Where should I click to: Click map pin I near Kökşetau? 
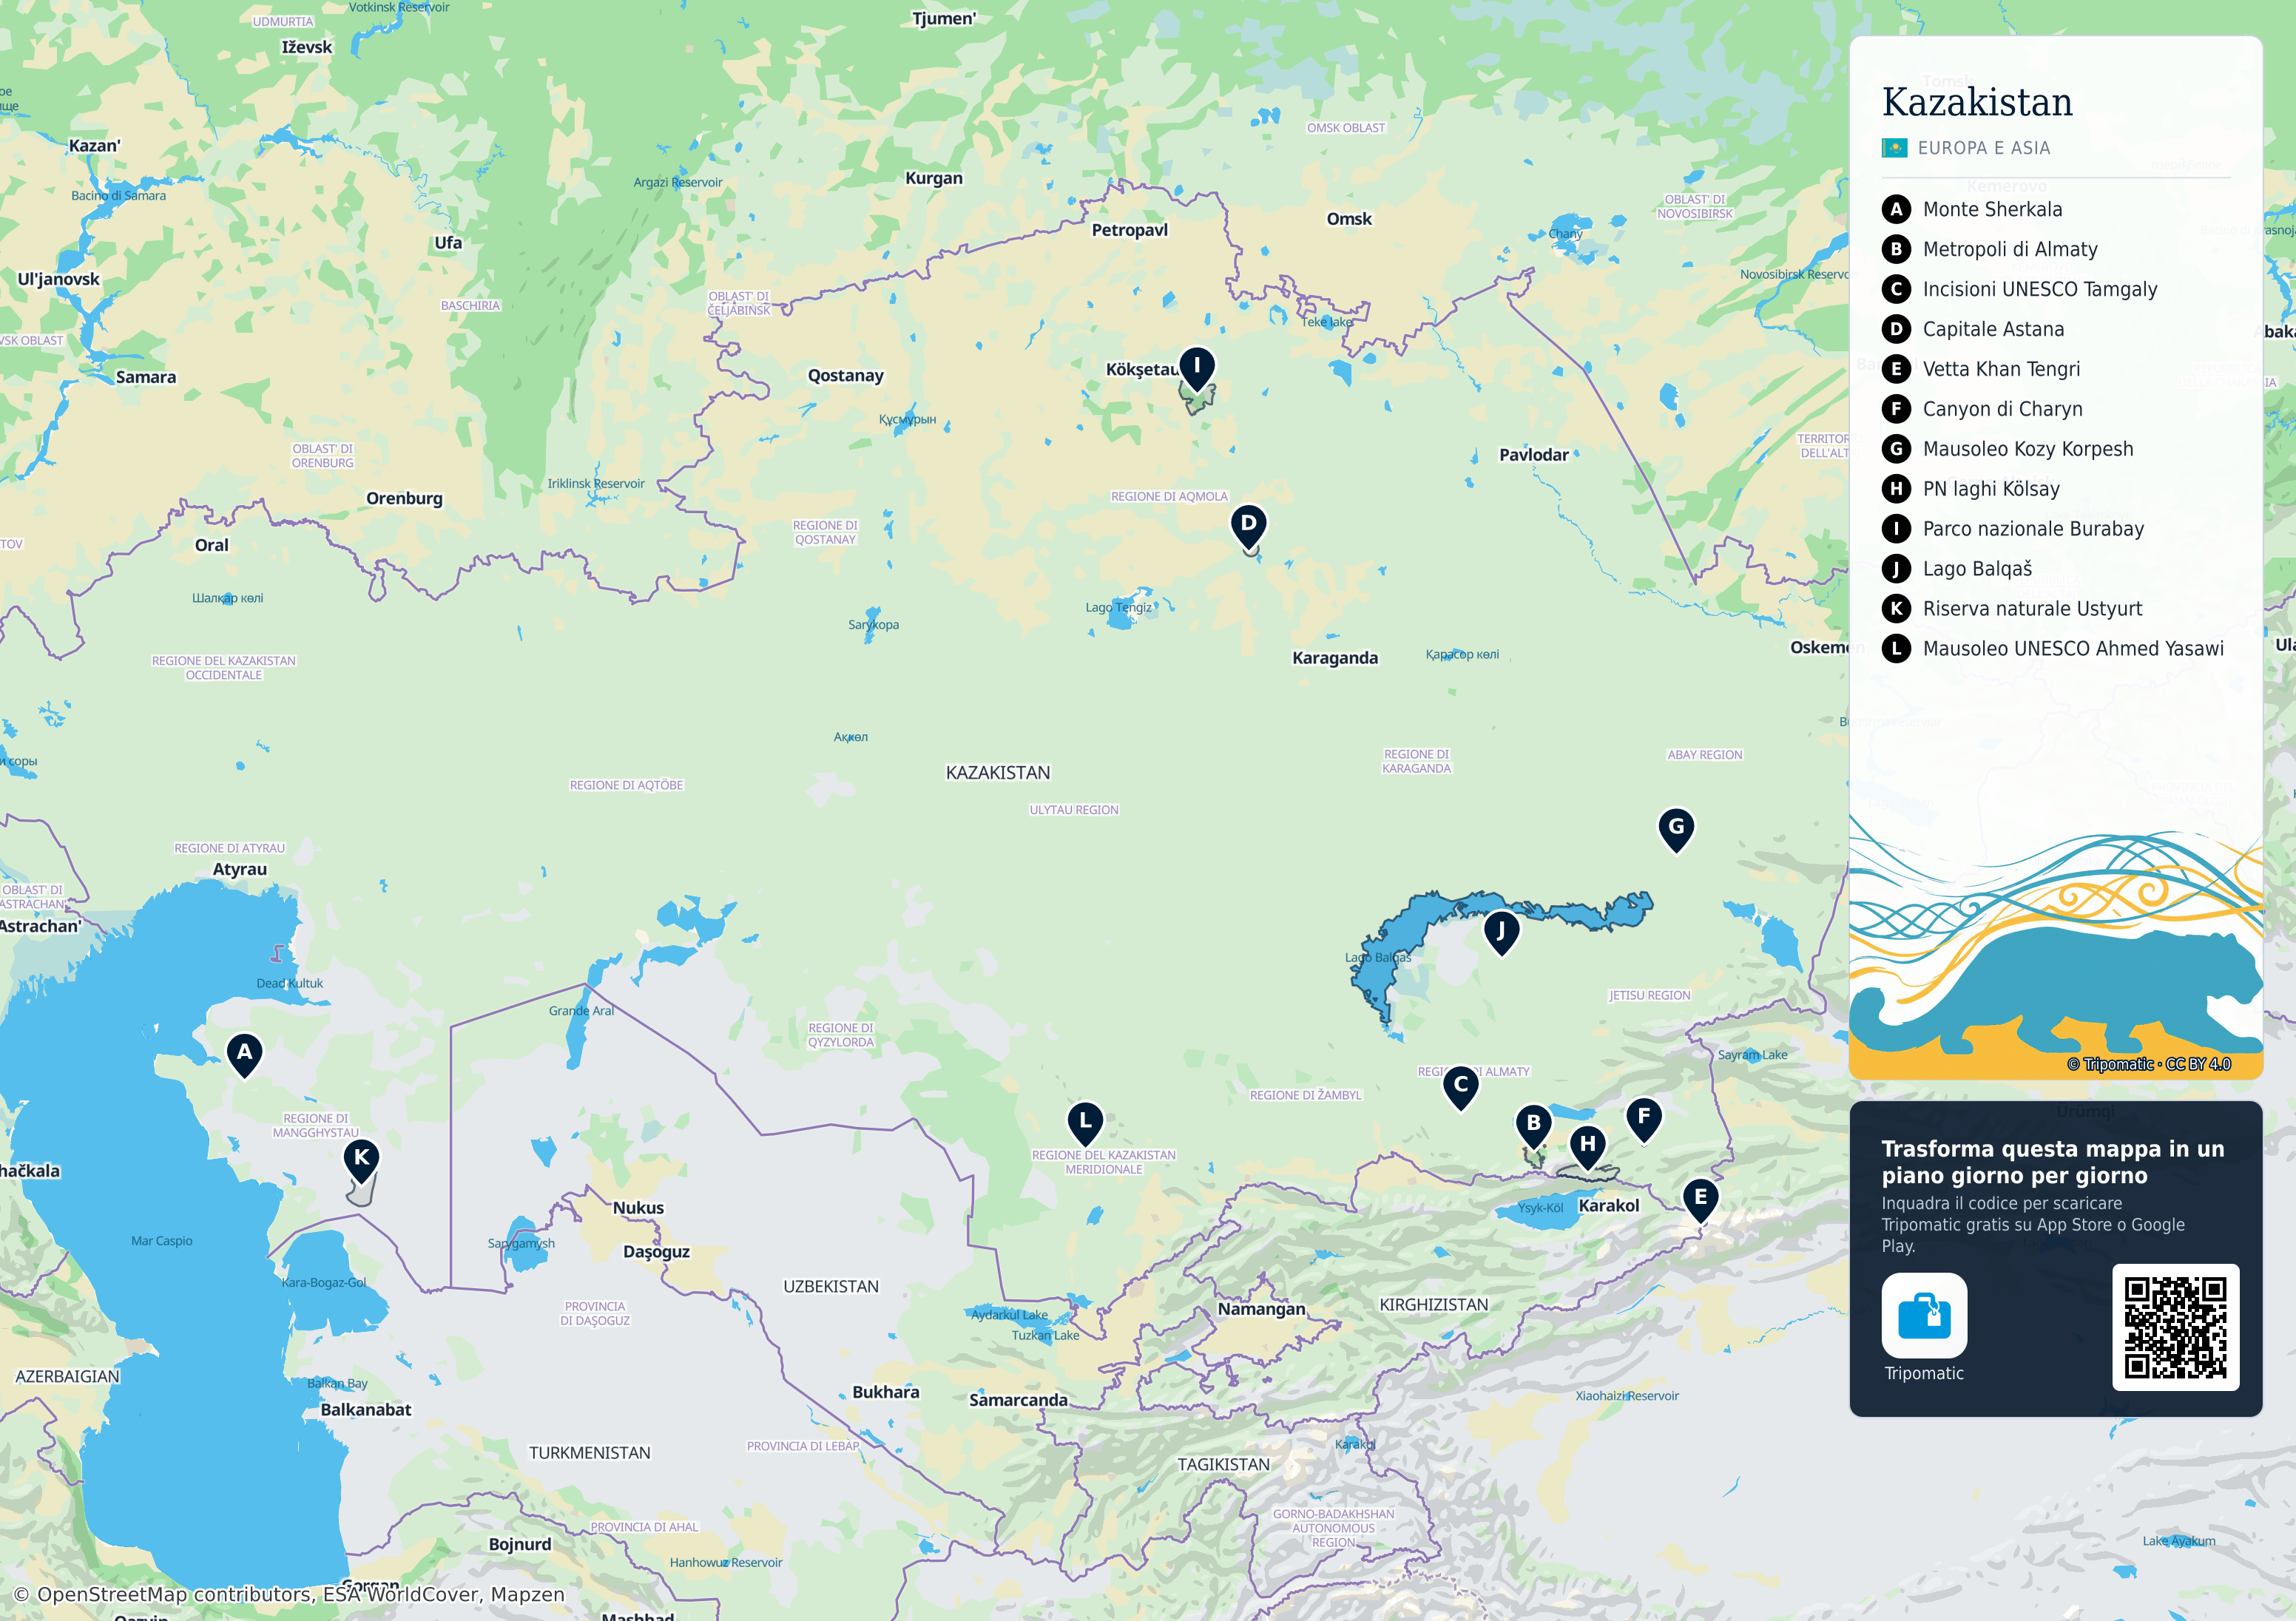[1196, 368]
